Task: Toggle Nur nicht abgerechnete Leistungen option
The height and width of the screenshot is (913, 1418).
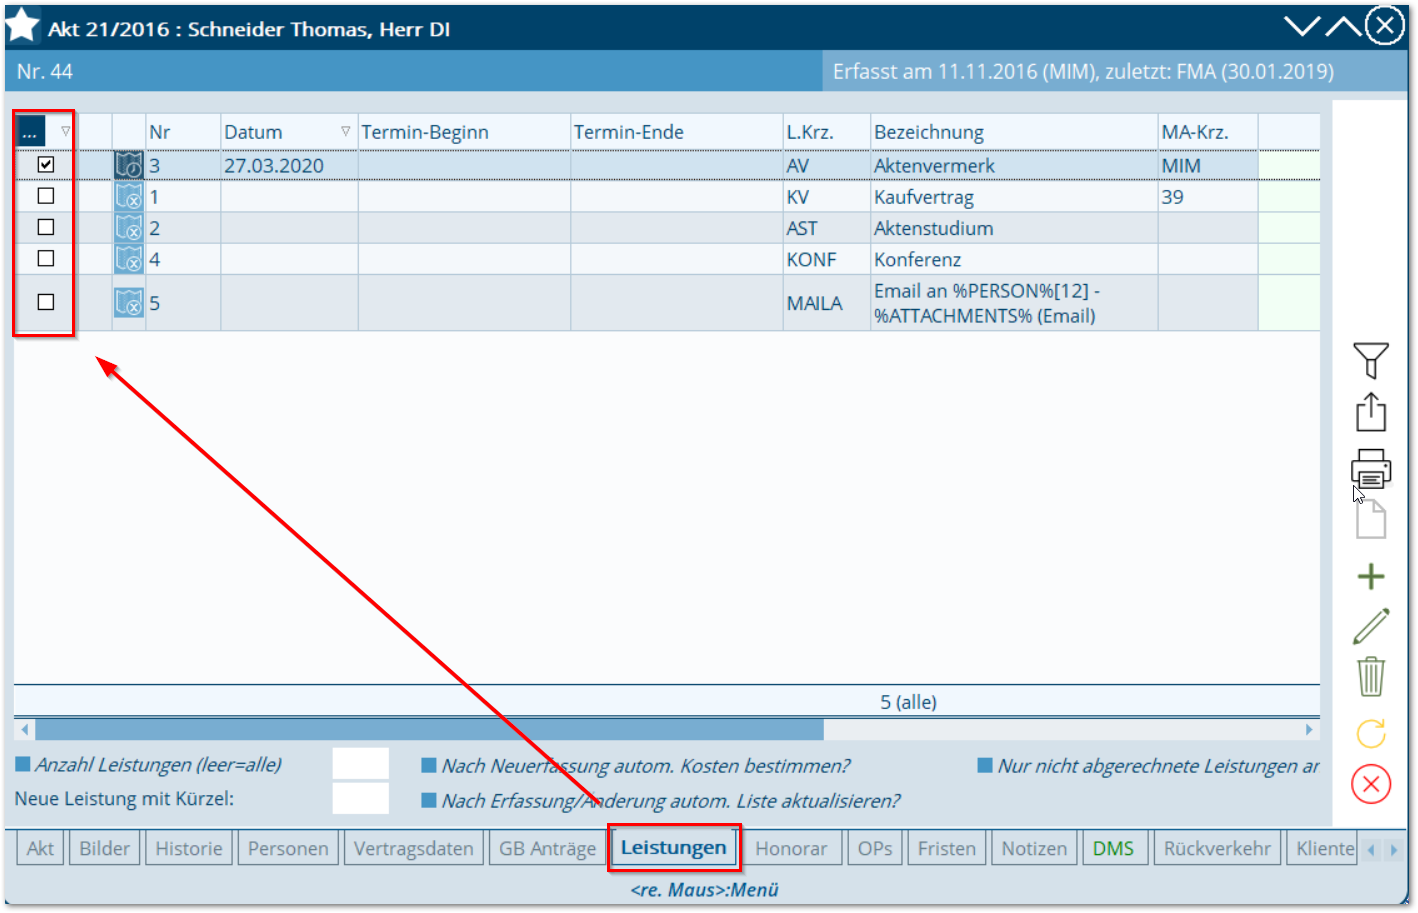Action: click(985, 766)
